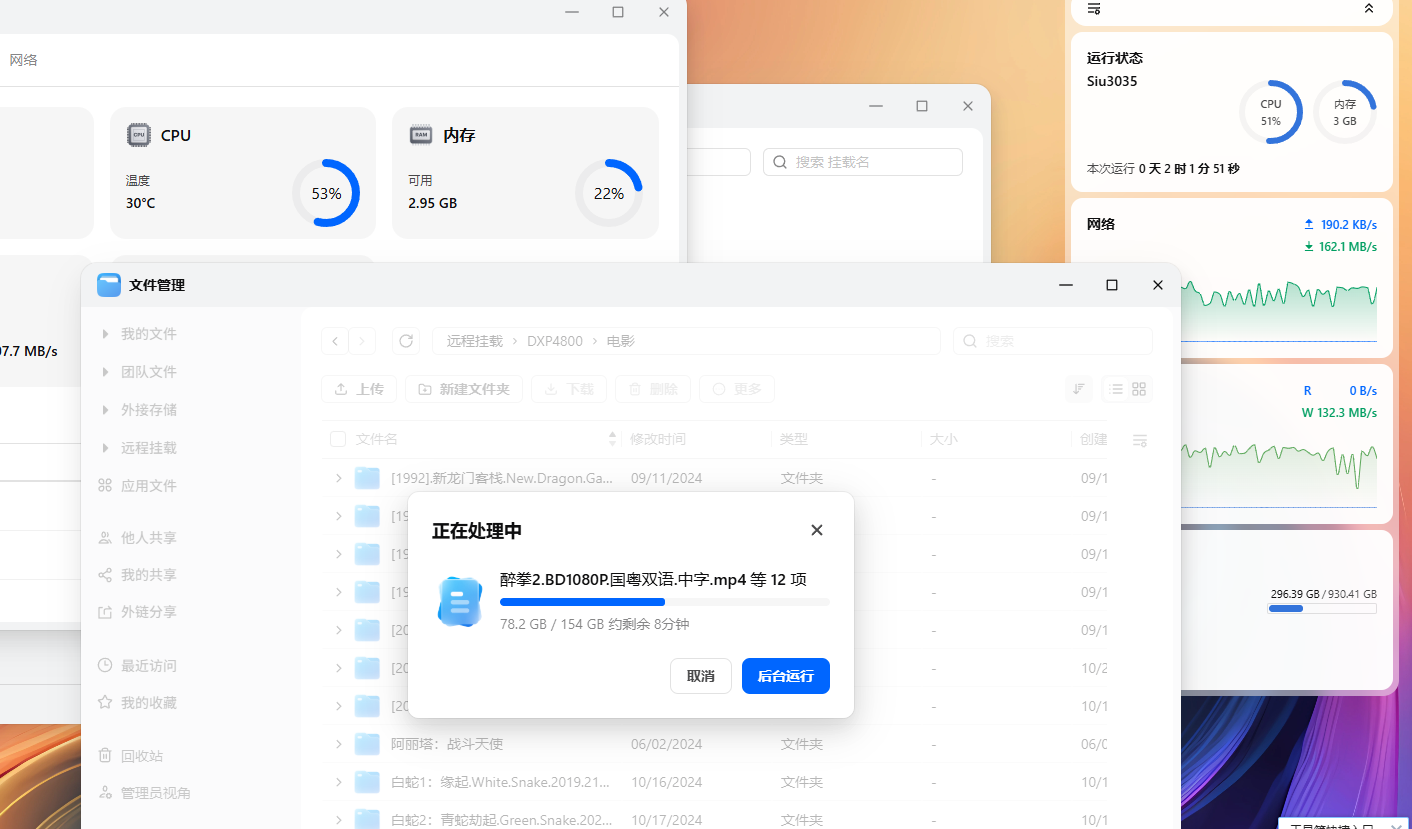Screen dimensions: 1412x829
Task: Click the 内存 3 GB ring in 运行状态 widget
Action: pyautogui.click(x=1345, y=112)
